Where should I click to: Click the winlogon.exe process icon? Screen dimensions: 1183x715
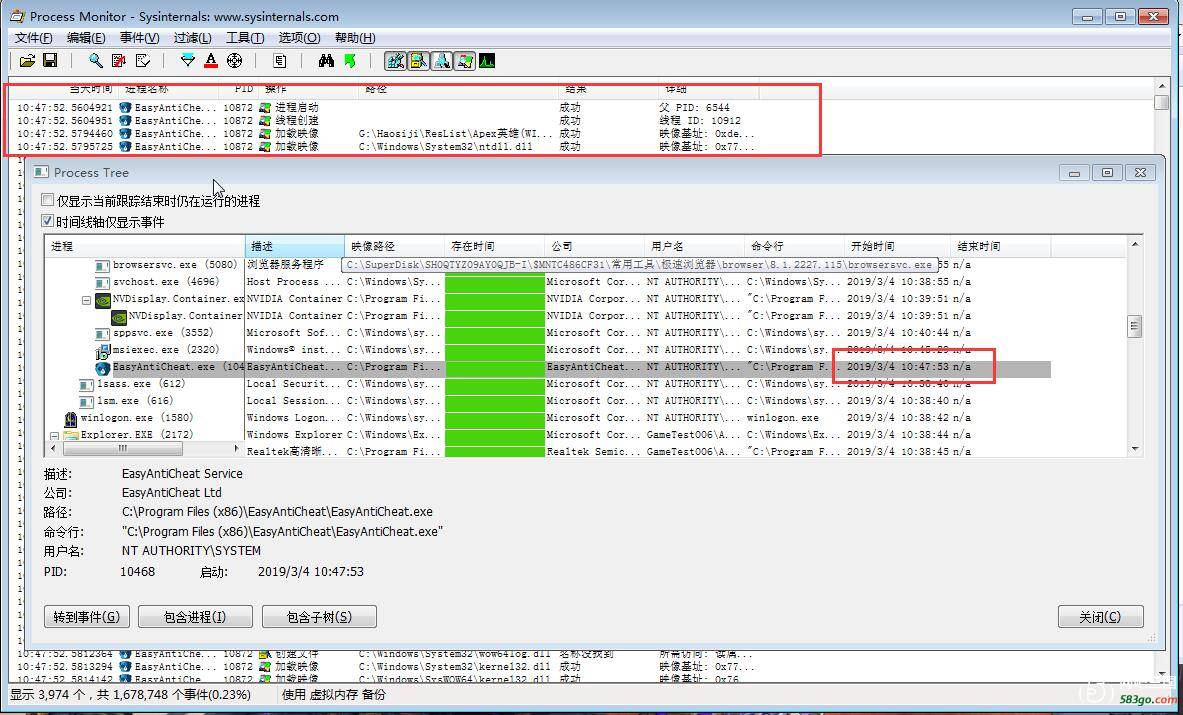[71, 418]
